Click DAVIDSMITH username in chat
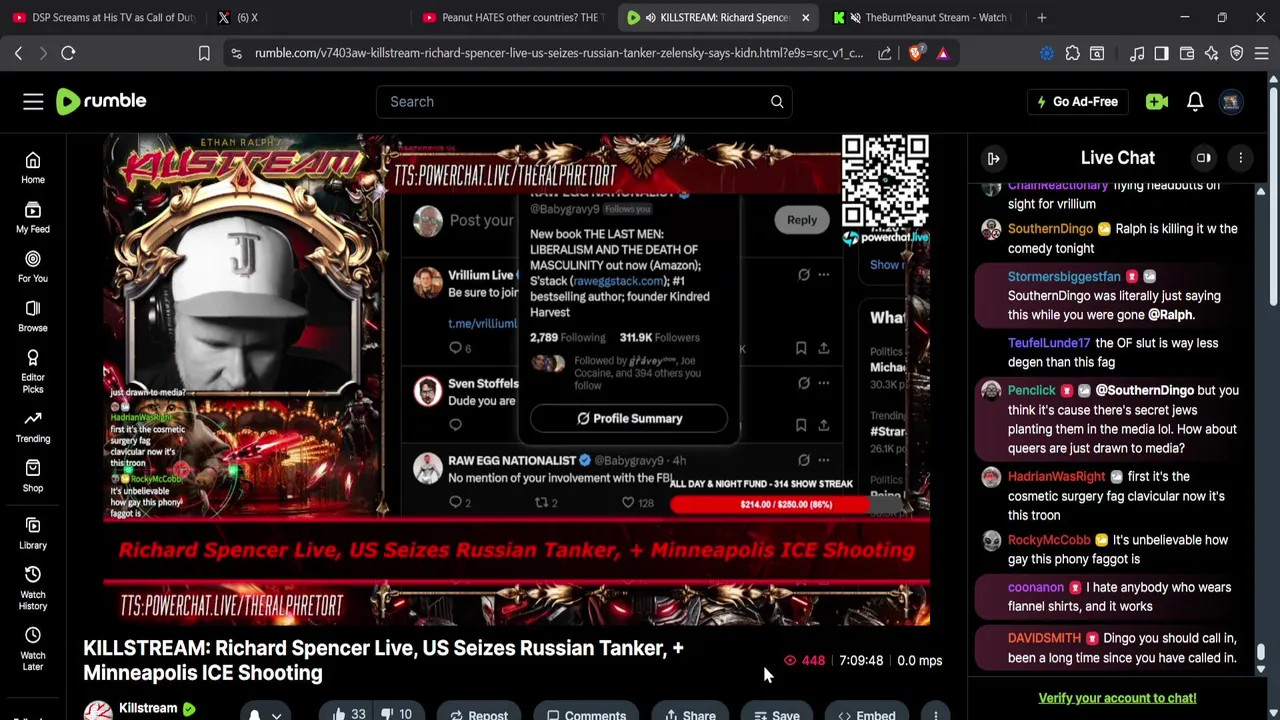Image resolution: width=1280 pixels, height=720 pixels. tap(1044, 638)
